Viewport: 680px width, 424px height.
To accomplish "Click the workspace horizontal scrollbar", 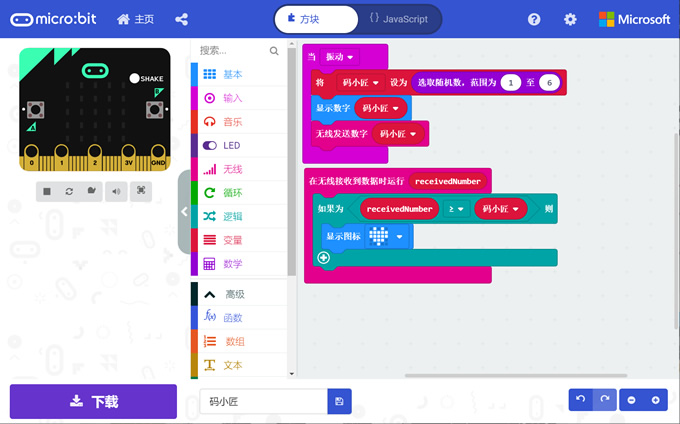I will pyautogui.click(x=516, y=375).
